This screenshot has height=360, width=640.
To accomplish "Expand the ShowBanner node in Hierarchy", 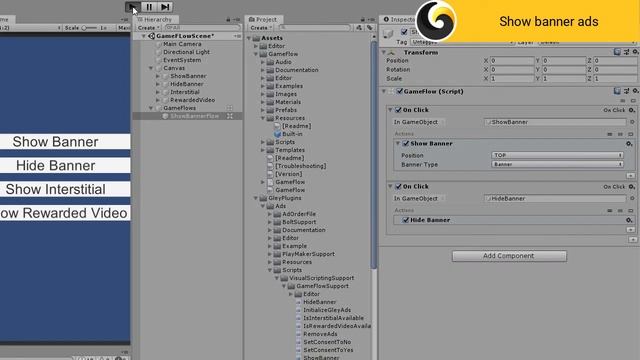I will click(158, 76).
